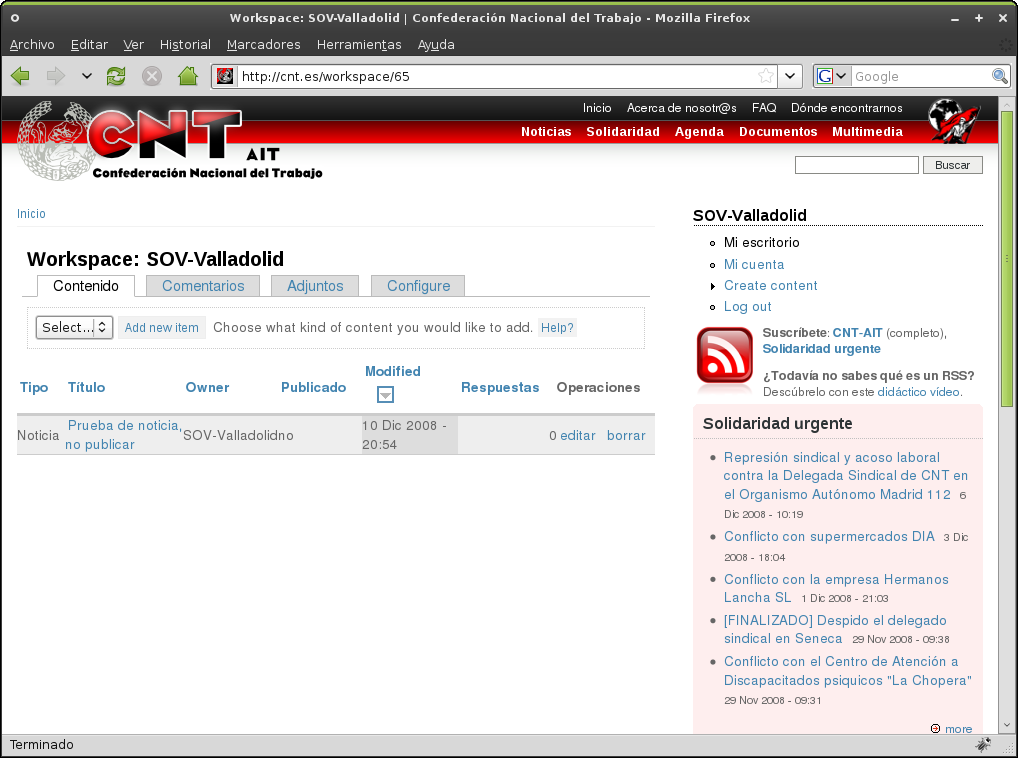
Task: Switch to the Adjuntos tab
Action: [x=315, y=286]
